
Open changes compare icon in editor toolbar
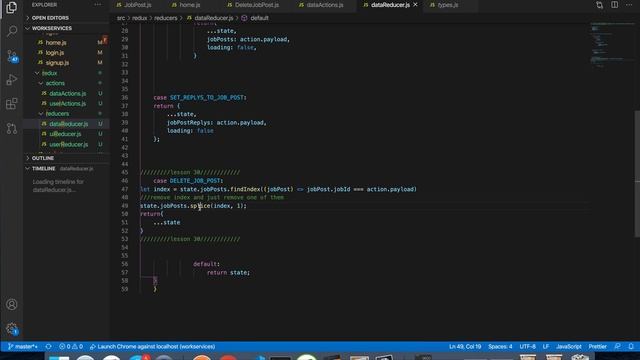(599, 5)
